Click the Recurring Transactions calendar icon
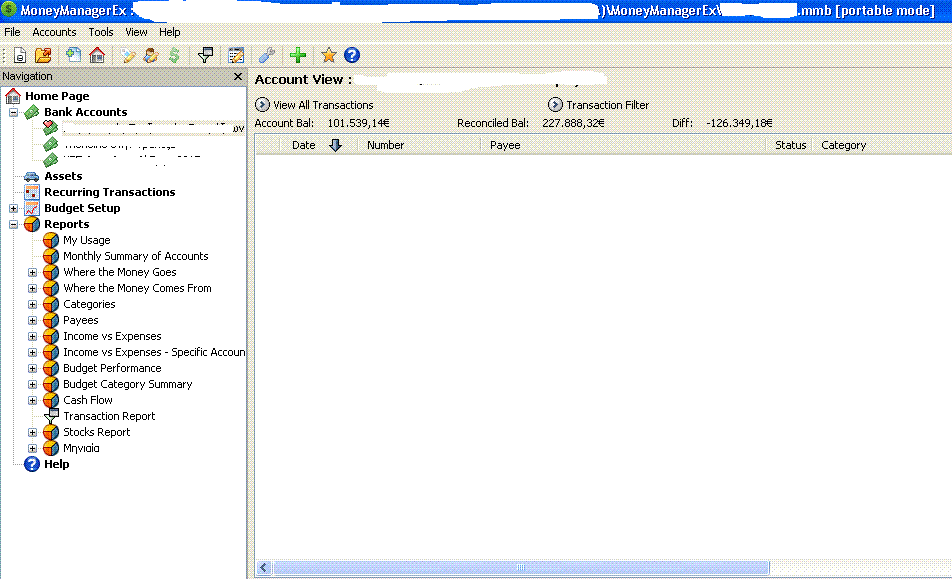 pyautogui.click(x=32, y=192)
